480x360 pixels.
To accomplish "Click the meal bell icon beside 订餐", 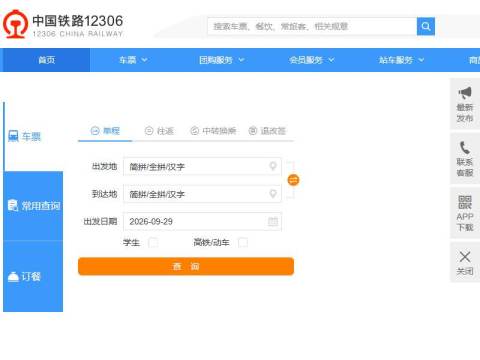I will tap(13, 277).
